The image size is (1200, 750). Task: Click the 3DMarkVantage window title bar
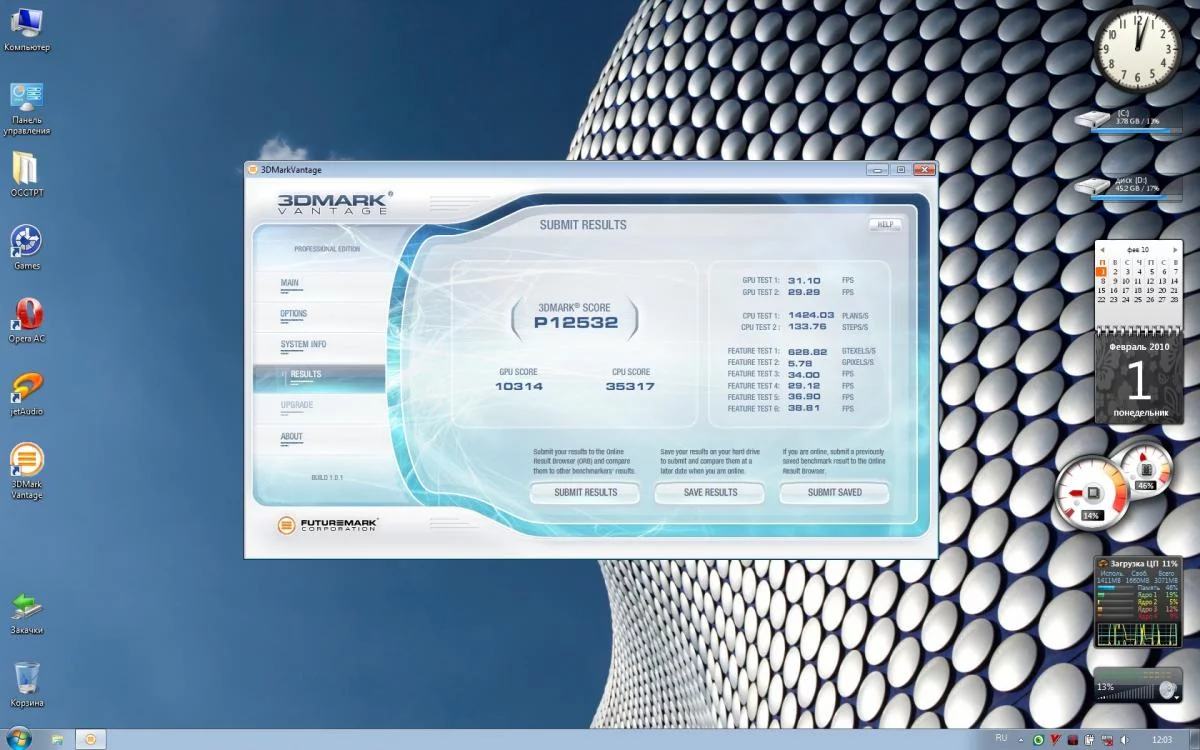[590, 170]
